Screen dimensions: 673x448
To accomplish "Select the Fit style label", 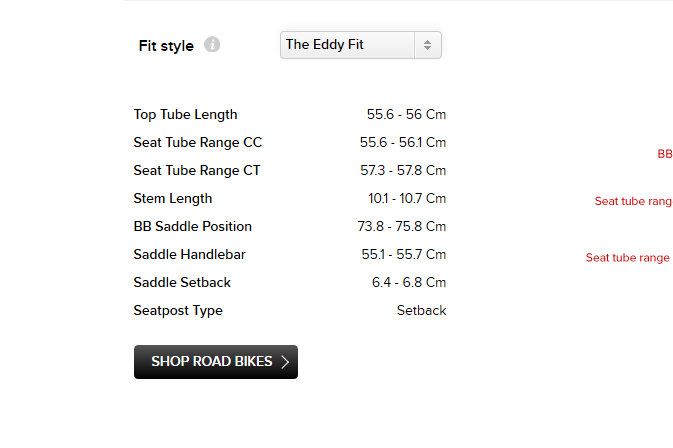I will [x=166, y=46].
